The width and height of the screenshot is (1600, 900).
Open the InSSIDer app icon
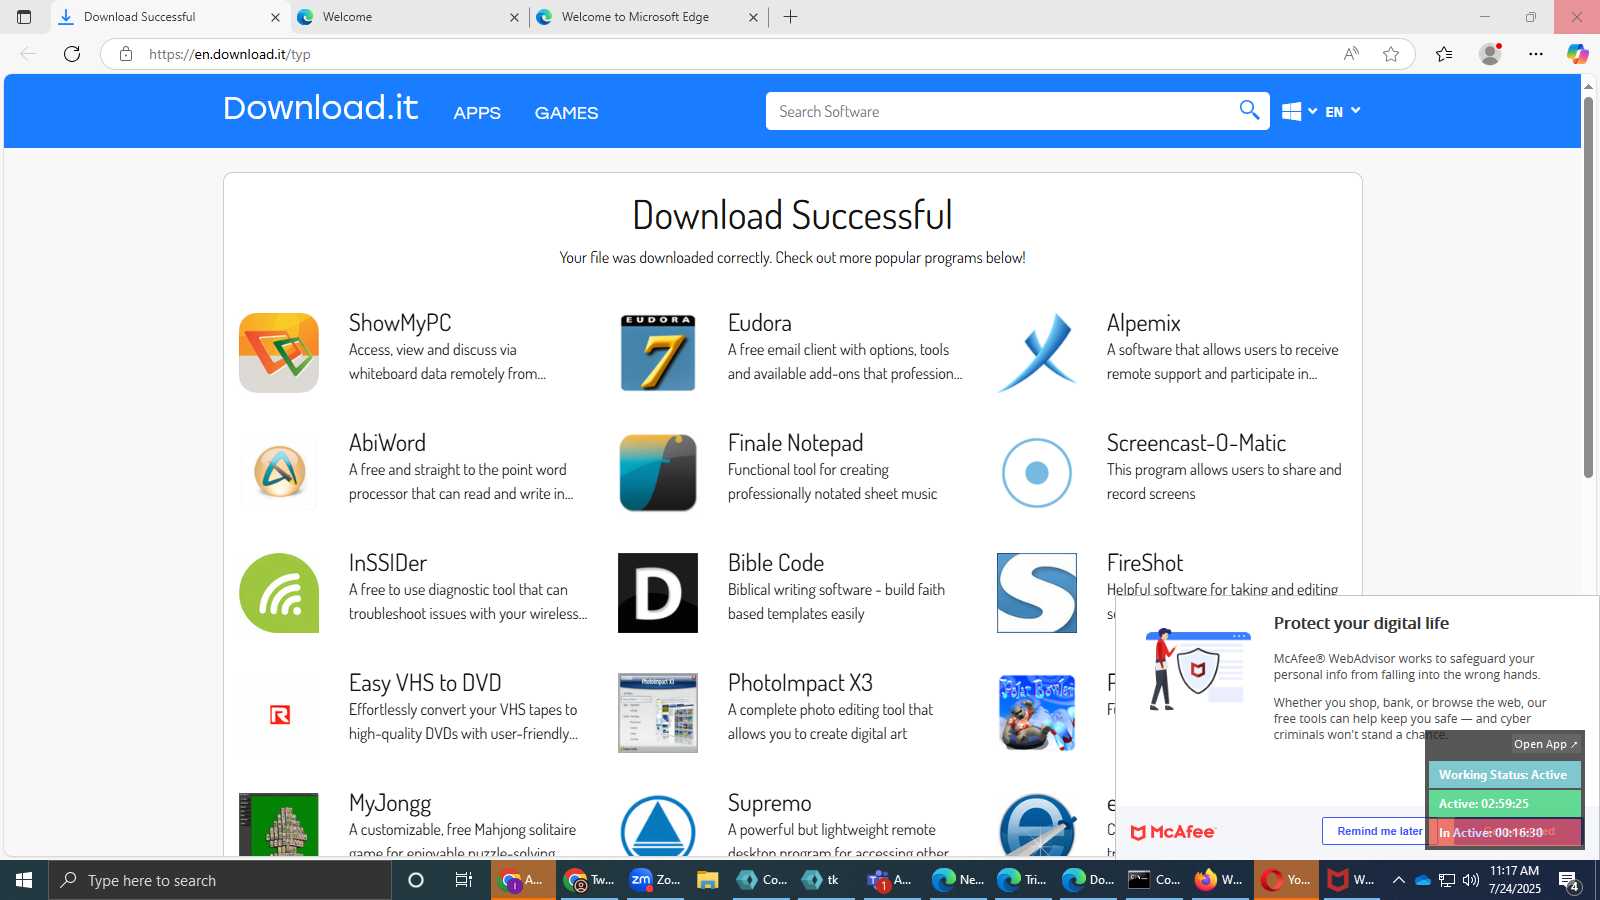click(279, 593)
